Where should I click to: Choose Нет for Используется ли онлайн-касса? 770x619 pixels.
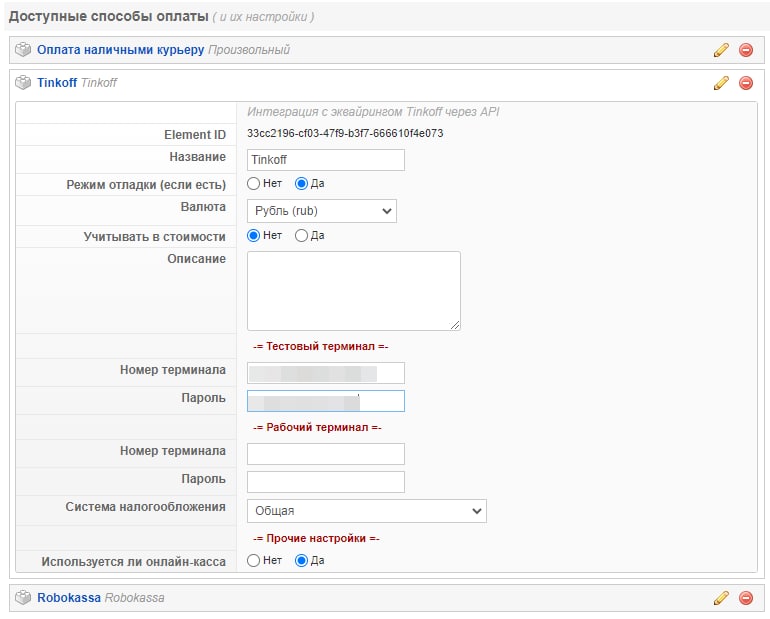pos(253,561)
